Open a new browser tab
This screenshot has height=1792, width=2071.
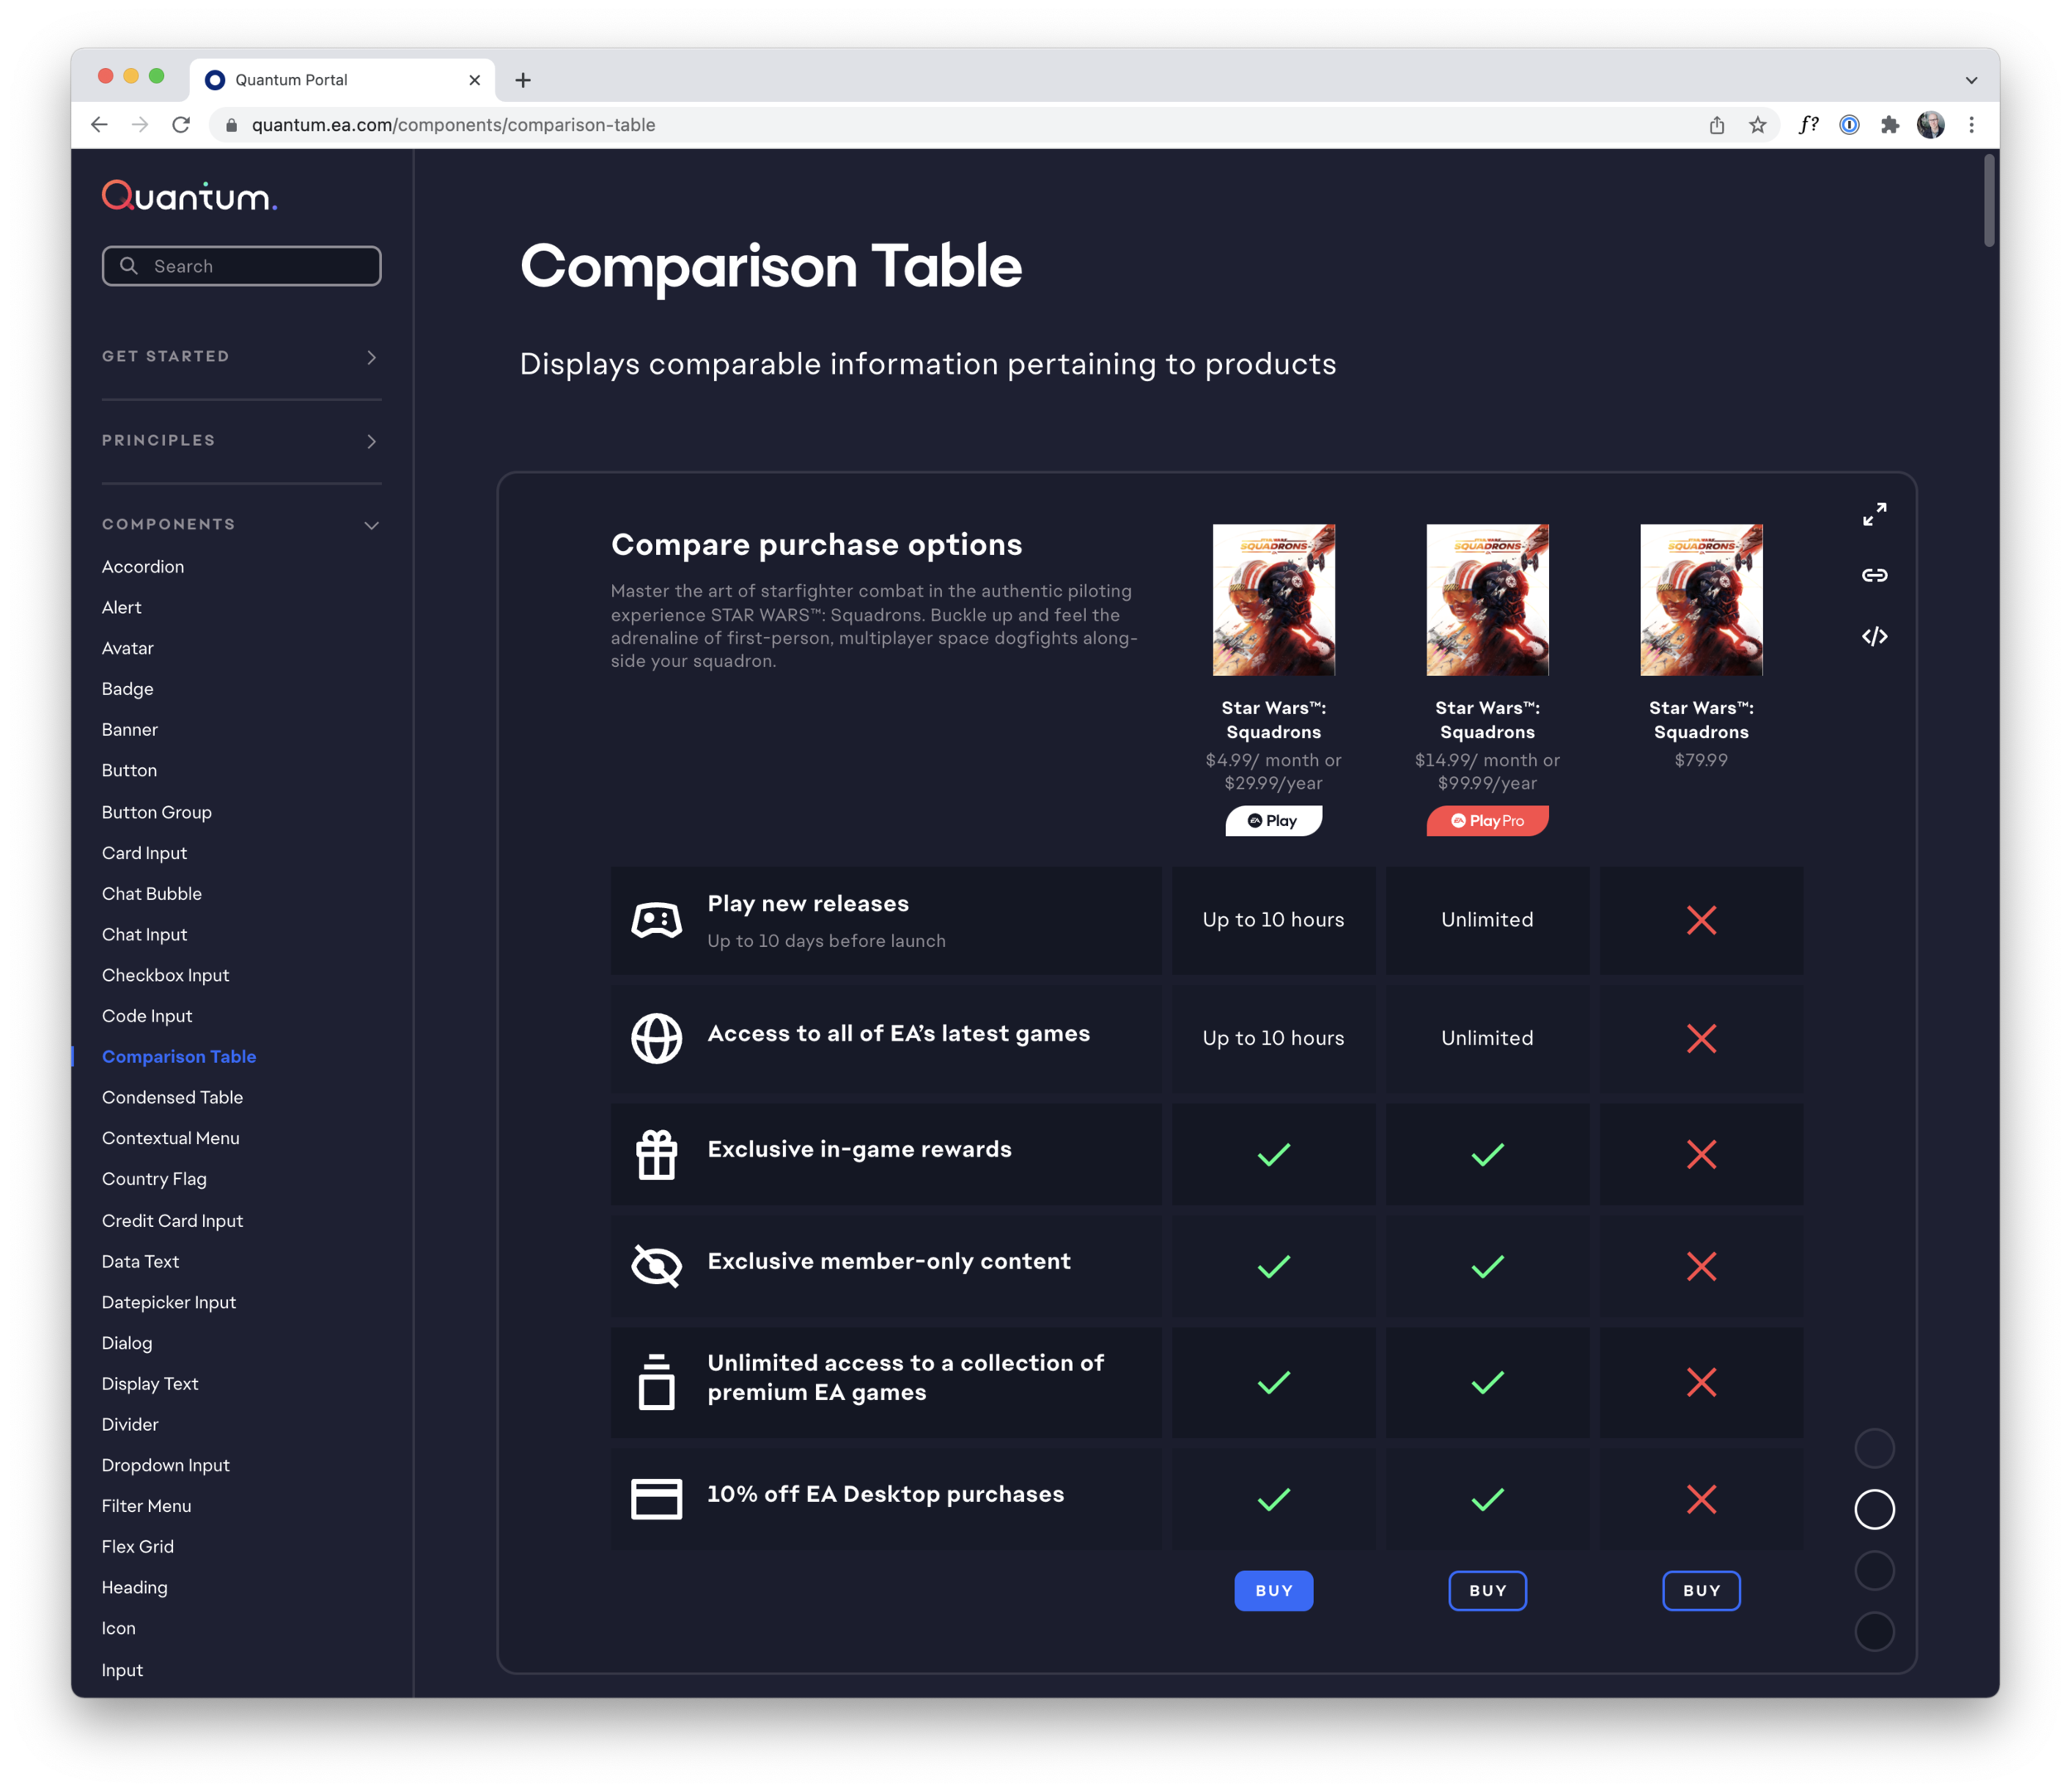[x=523, y=80]
